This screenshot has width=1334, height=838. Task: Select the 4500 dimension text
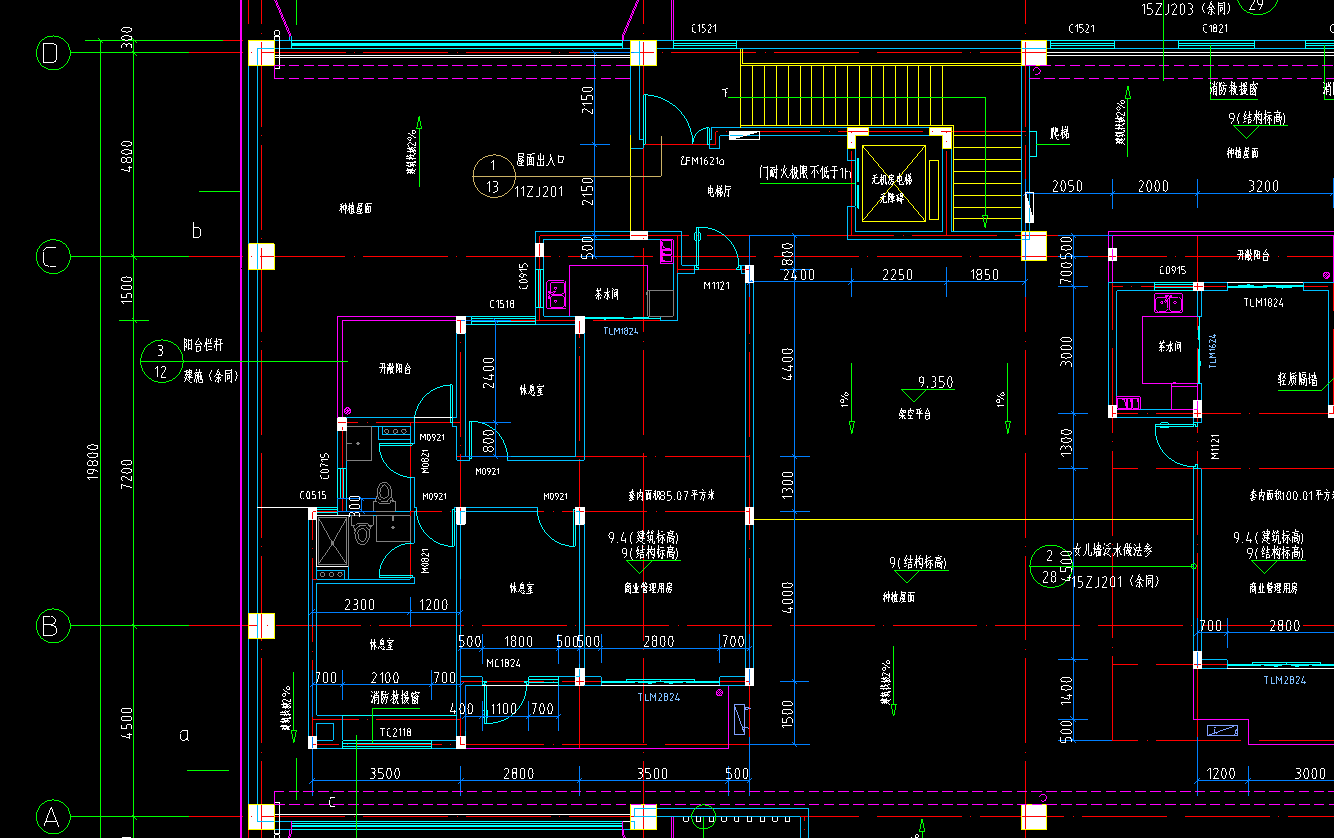point(126,723)
